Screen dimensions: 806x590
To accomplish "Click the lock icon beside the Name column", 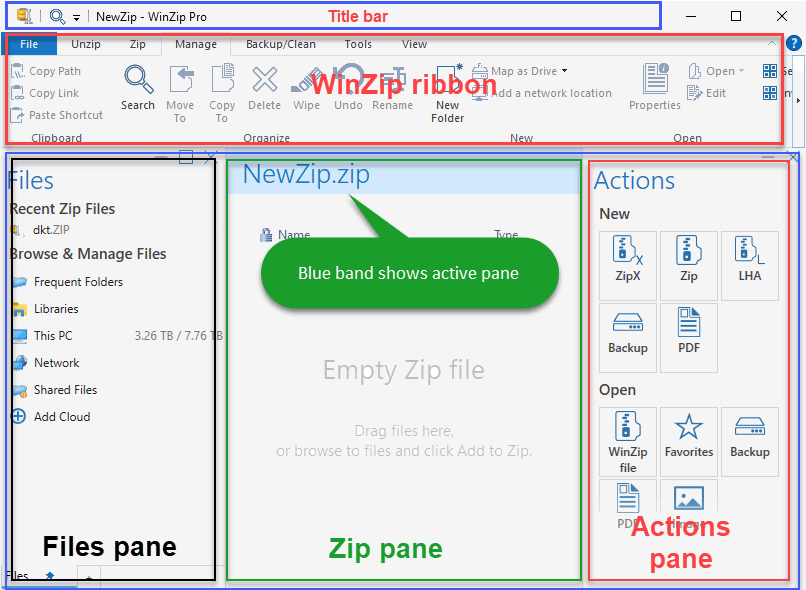I will click(x=266, y=235).
